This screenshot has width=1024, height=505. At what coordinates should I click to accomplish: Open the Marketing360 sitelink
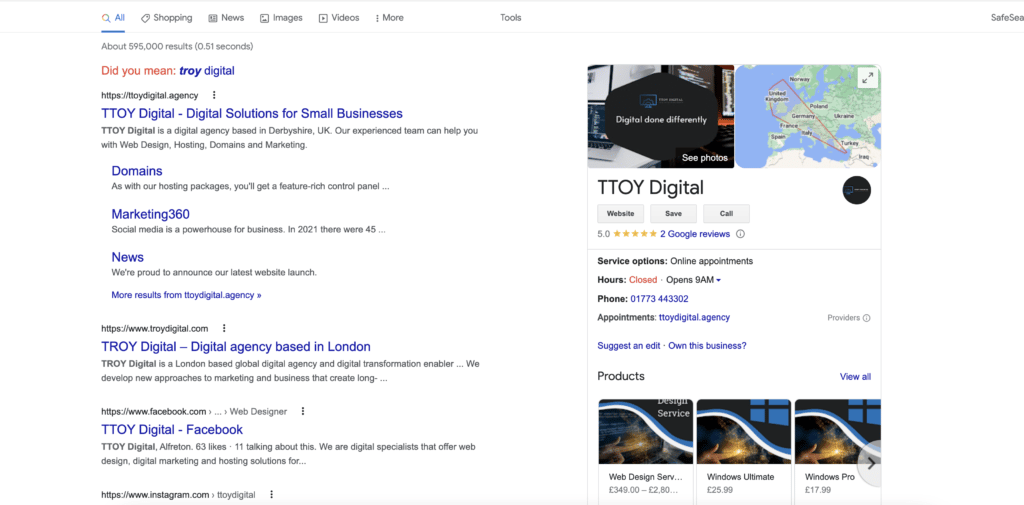pos(151,214)
